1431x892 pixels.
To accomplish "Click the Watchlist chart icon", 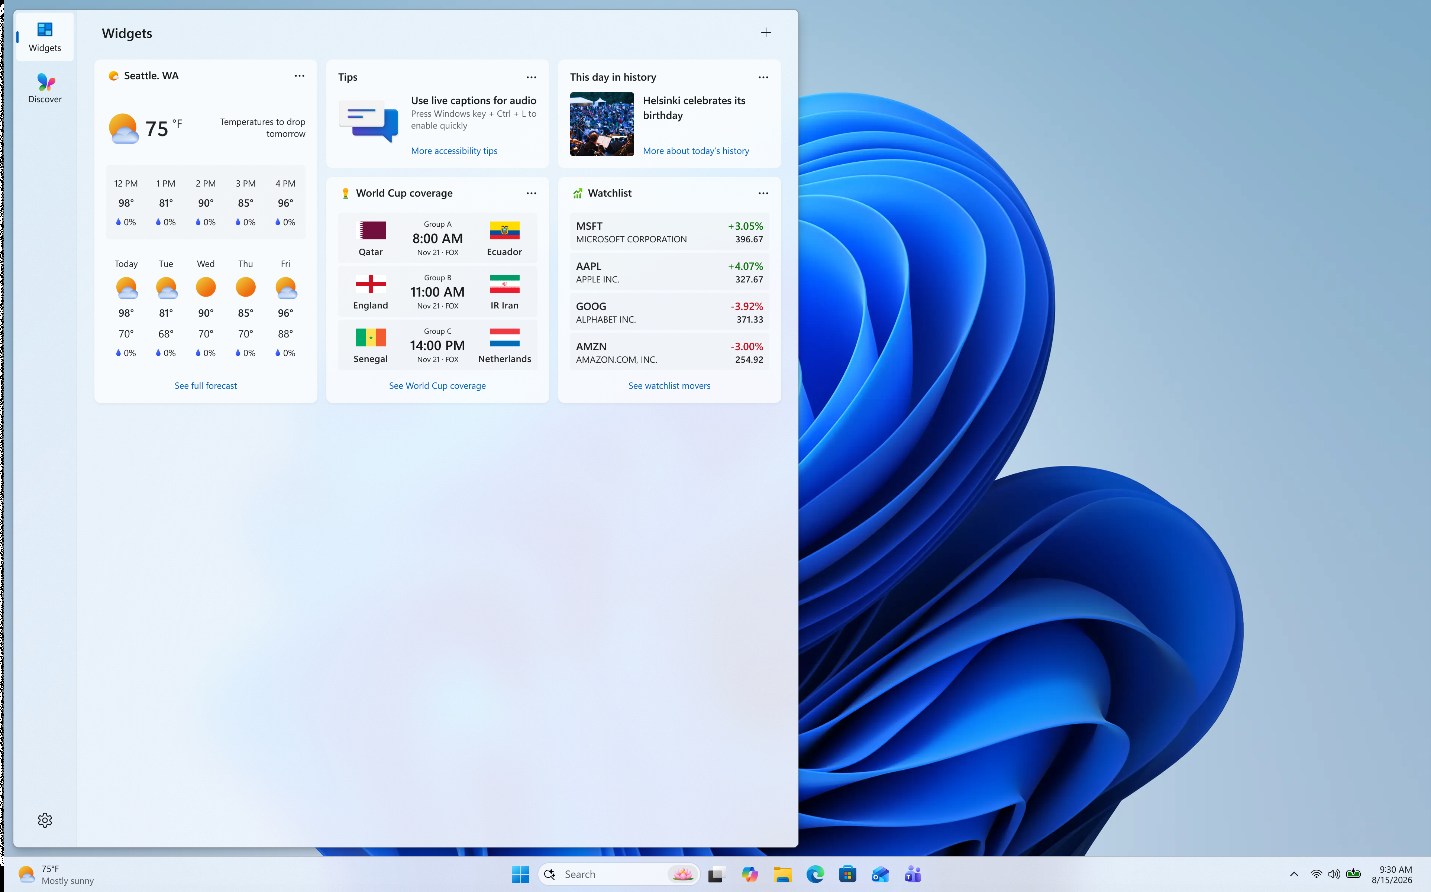I will [x=578, y=193].
